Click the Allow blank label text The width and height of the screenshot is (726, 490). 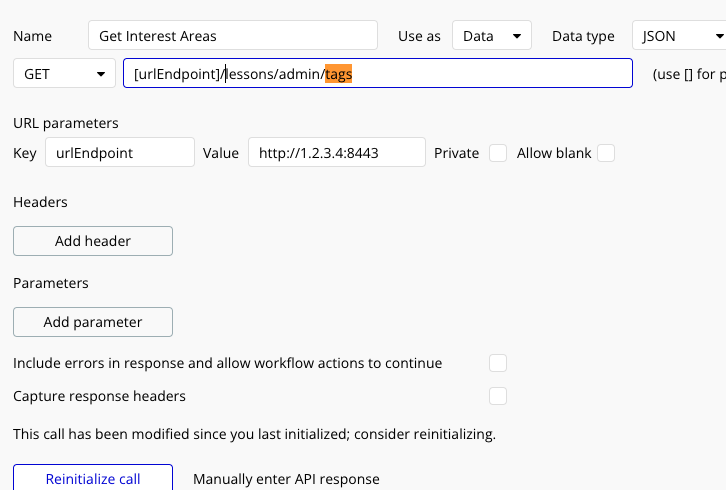click(x=554, y=153)
